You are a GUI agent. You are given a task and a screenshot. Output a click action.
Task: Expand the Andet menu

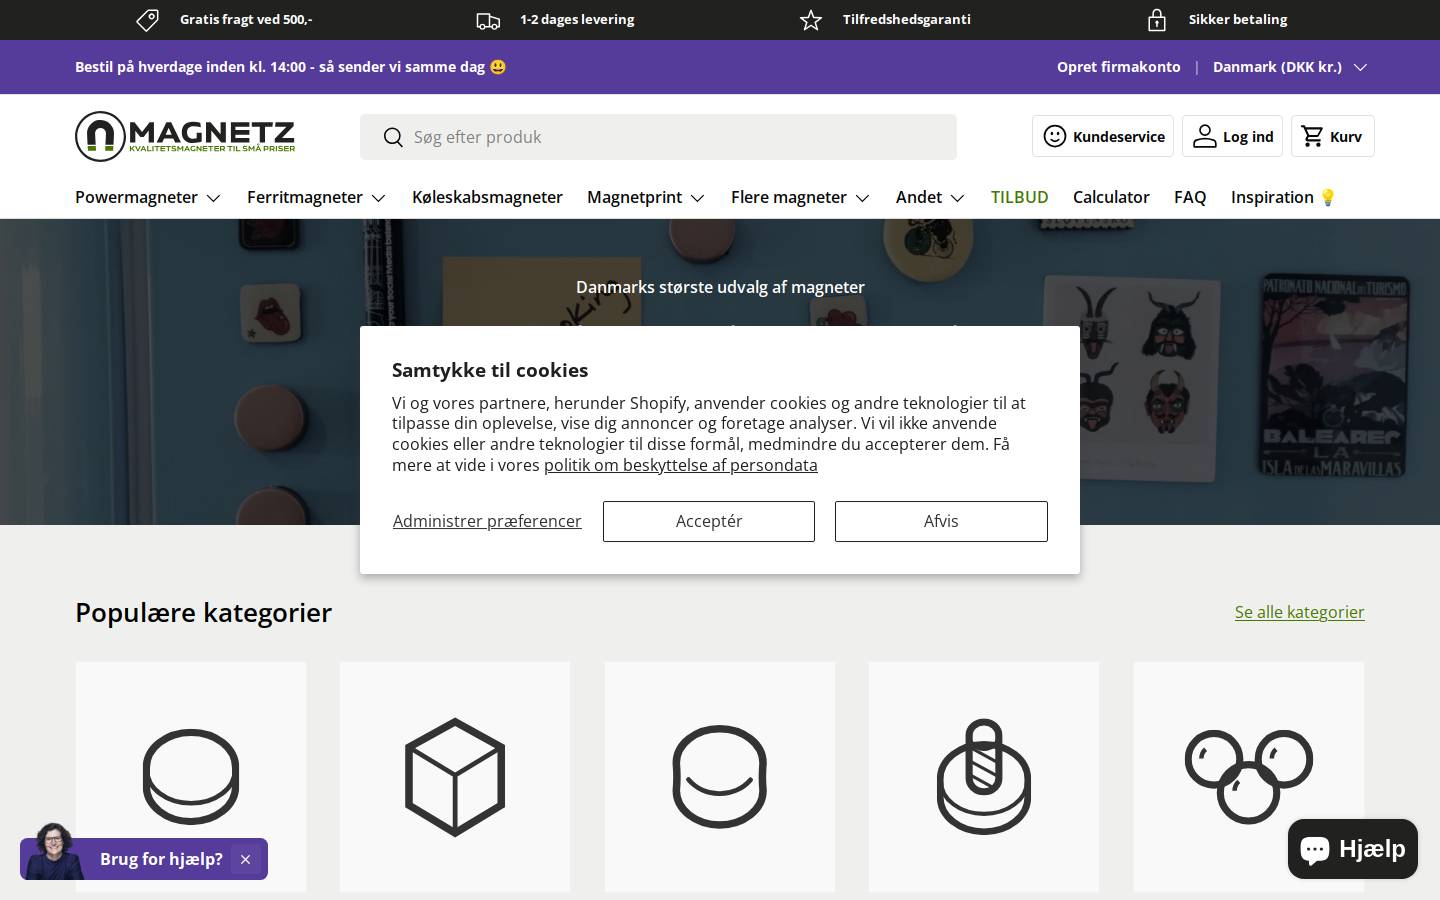[x=930, y=197]
